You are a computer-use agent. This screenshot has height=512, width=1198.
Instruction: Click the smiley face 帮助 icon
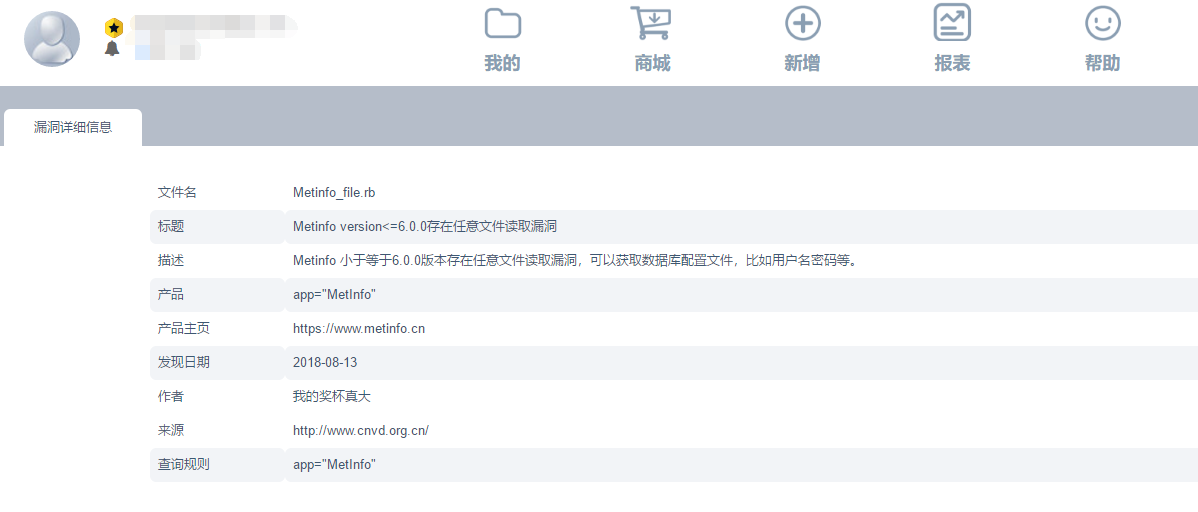click(1102, 23)
